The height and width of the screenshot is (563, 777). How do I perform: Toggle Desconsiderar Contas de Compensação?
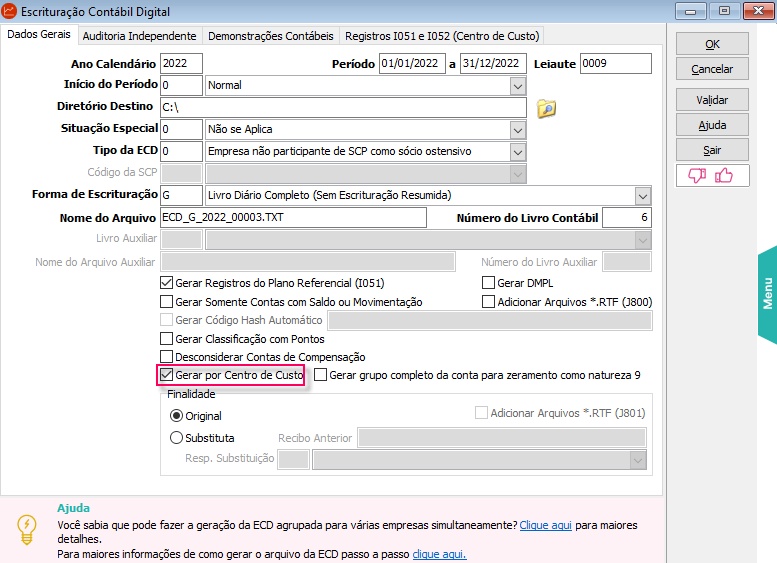[166, 357]
